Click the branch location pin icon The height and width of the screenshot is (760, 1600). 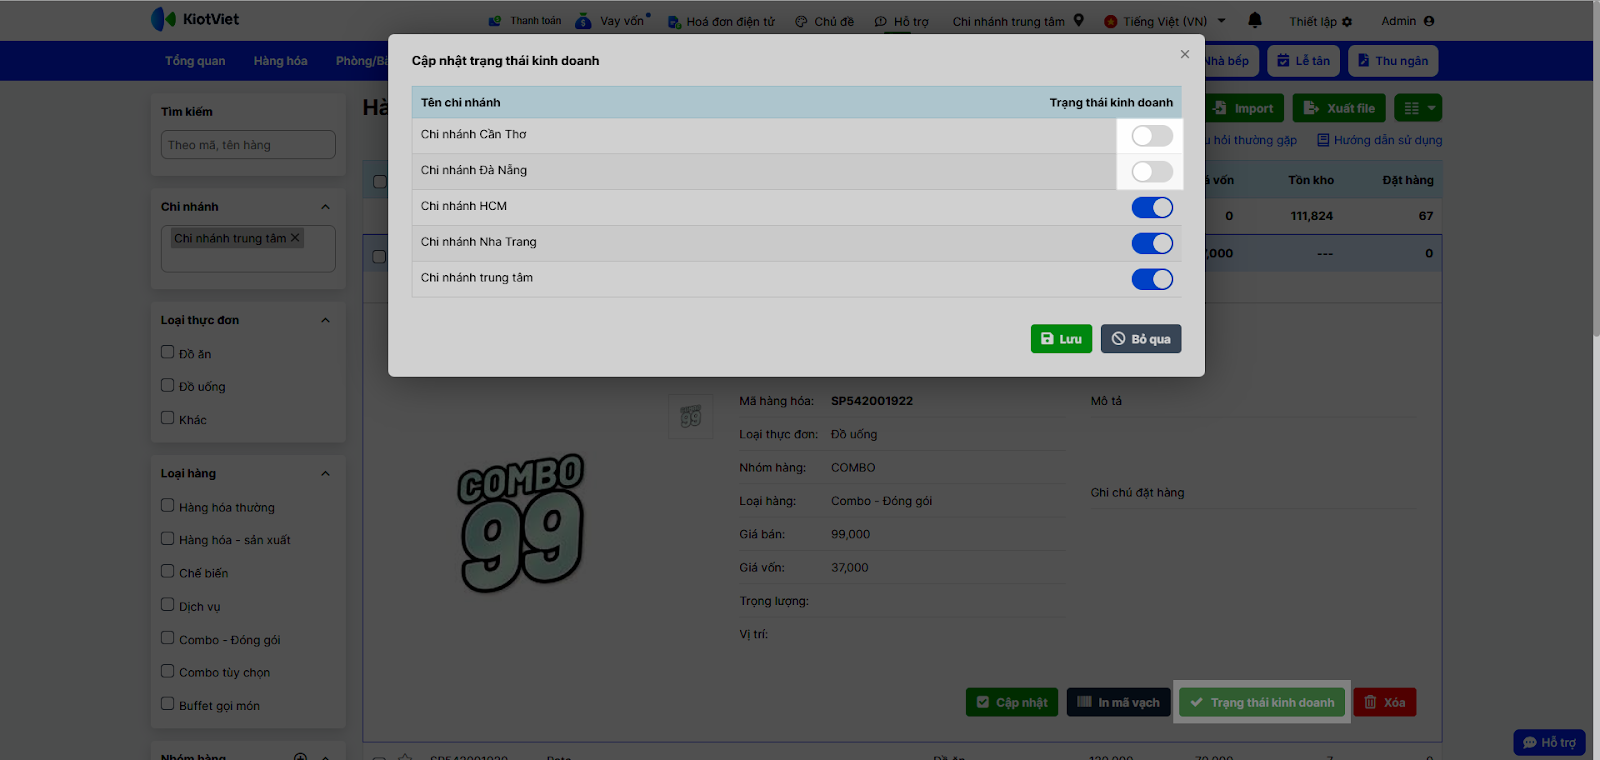tap(1079, 20)
